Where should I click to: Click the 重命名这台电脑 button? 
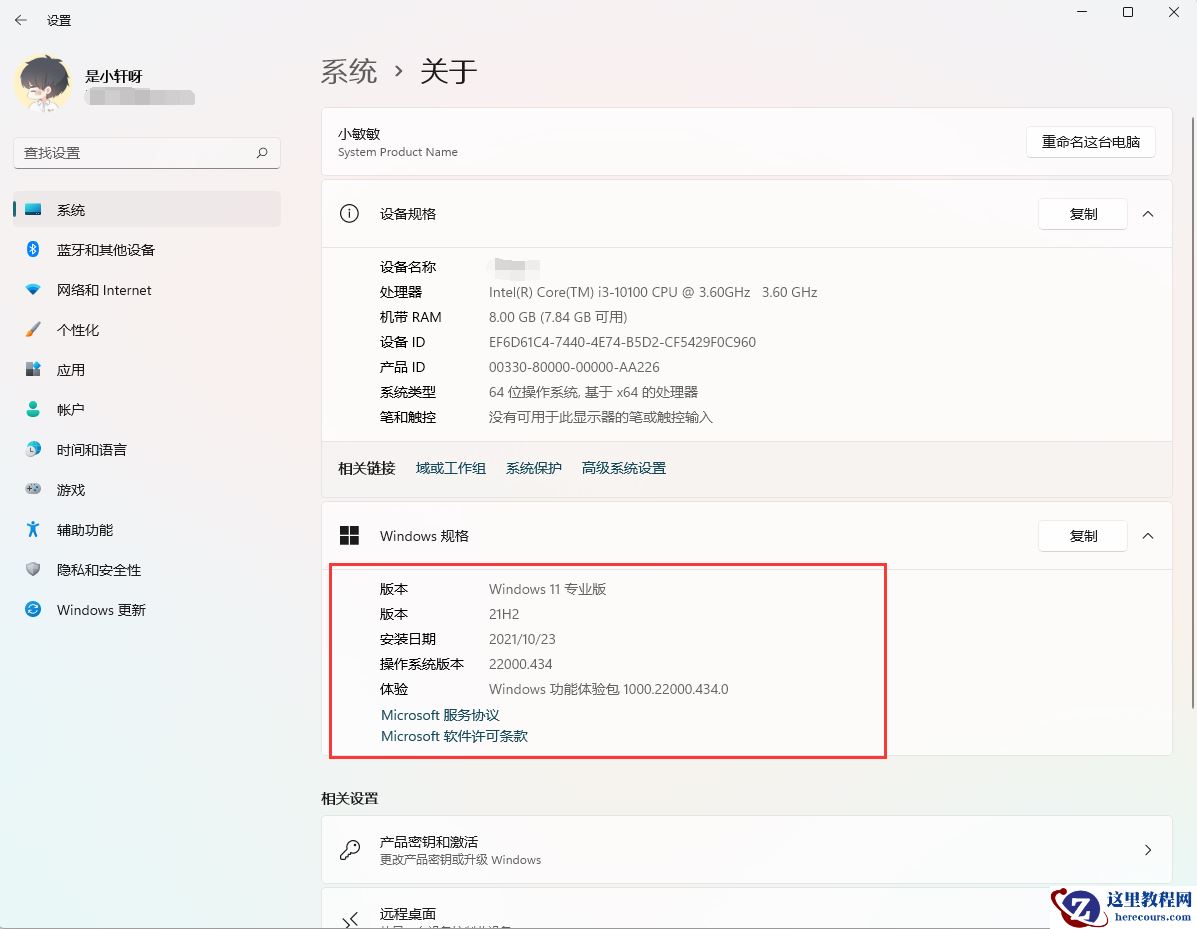tap(1090, 142)
